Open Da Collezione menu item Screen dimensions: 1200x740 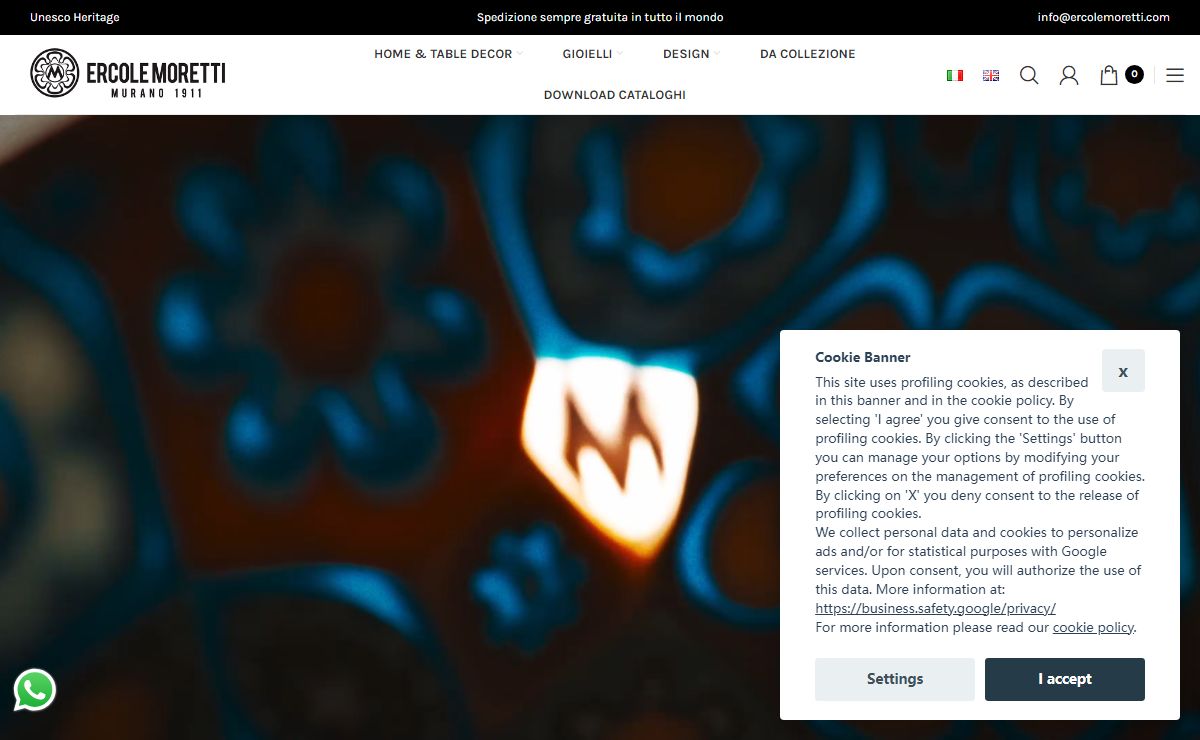tap(808, 54)
